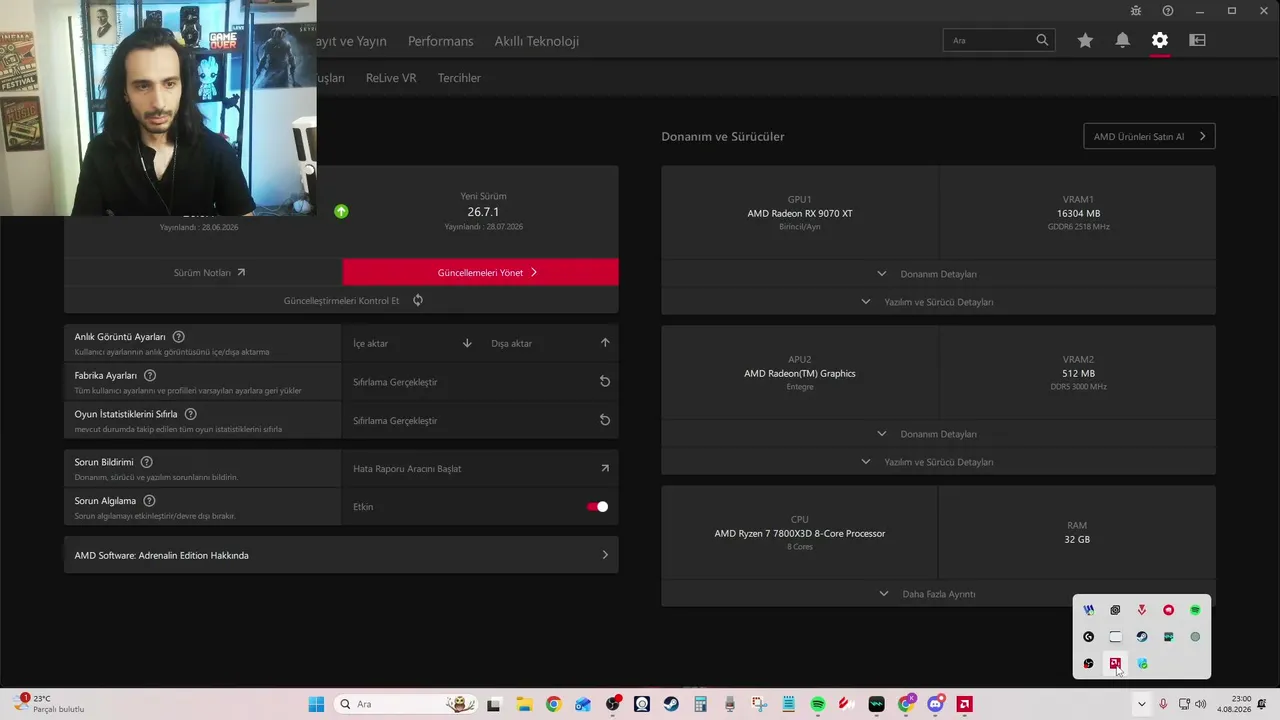Expand Donanım Detayları under AMD Radeon RX 9070 XT
1280x720 pixels.
pyautogui.click(x=938, y=273)
